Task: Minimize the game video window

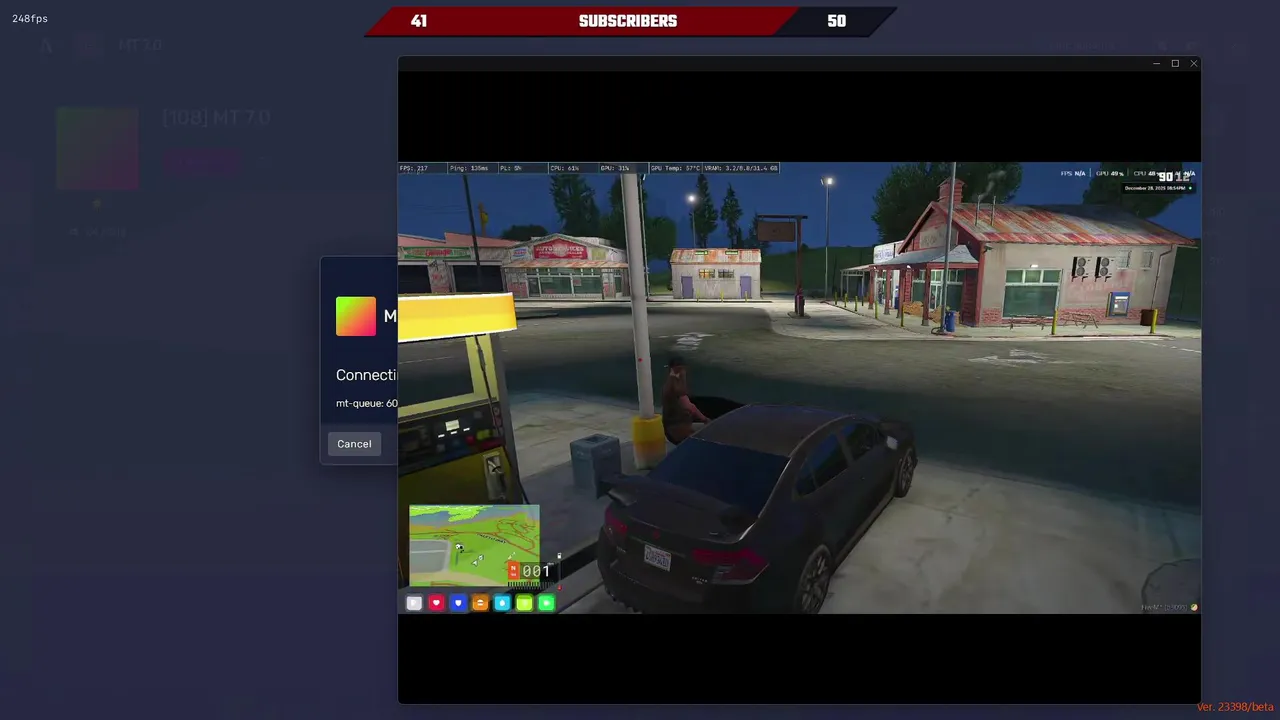Action: click(x=1156, y=63)
